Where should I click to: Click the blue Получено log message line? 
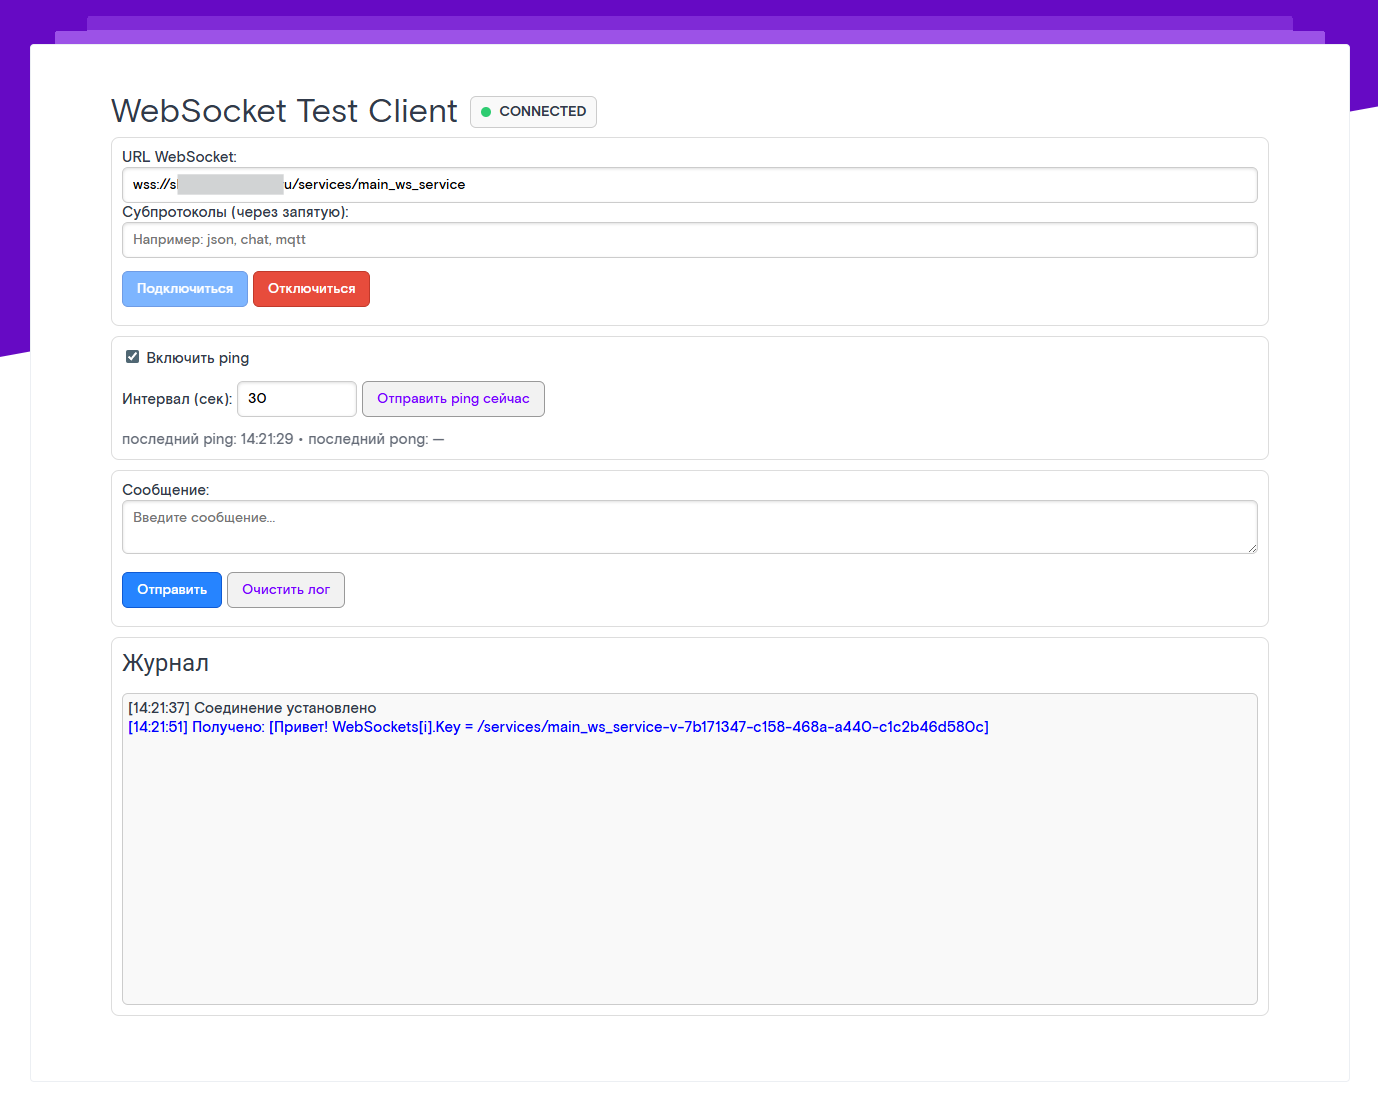click(558, 727)
